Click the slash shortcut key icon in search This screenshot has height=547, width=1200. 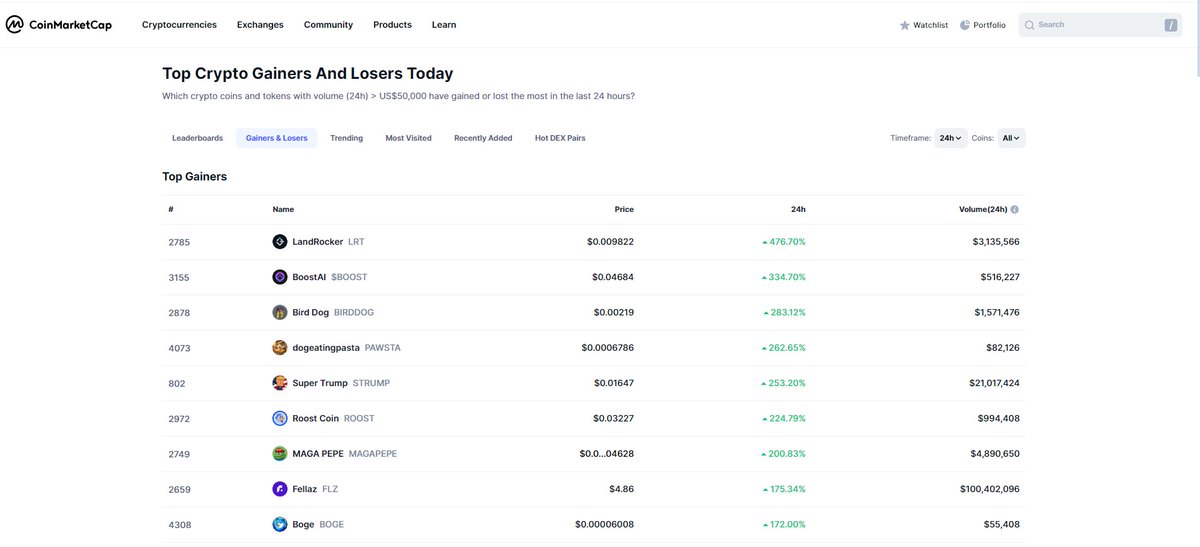coord(1170,25)
